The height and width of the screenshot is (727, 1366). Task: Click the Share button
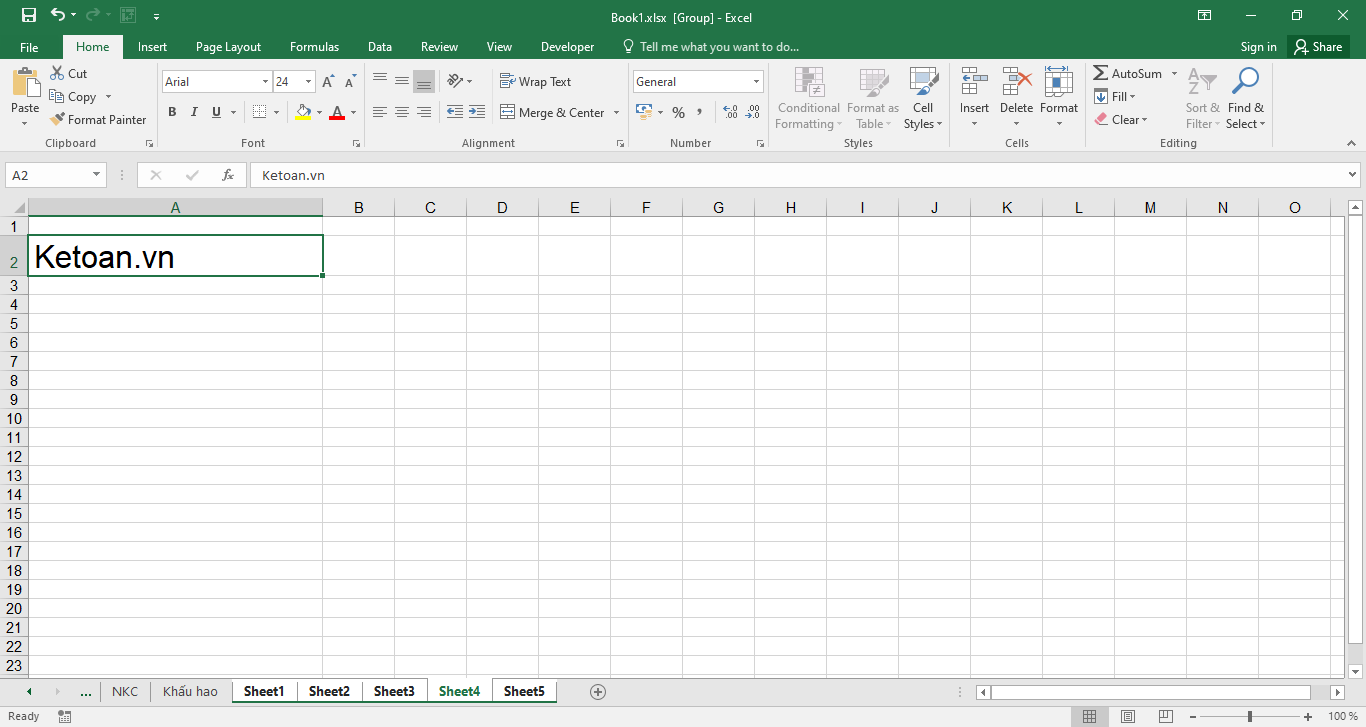coord(1316,47)
